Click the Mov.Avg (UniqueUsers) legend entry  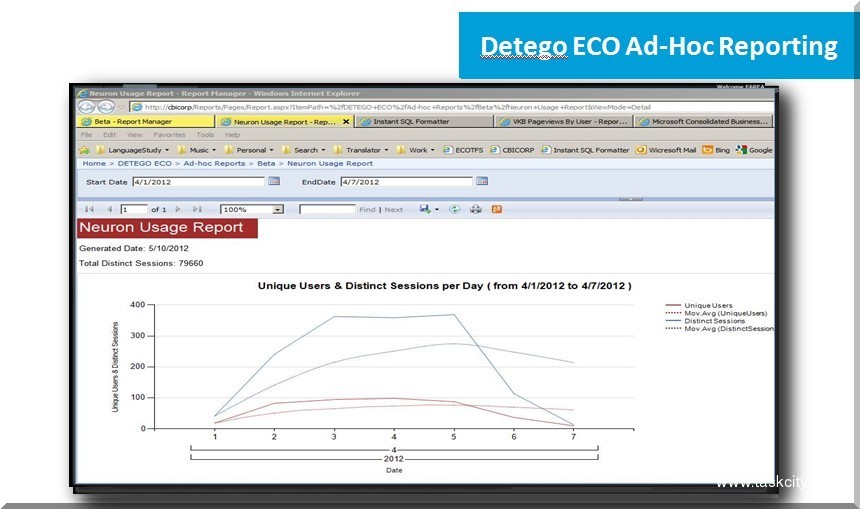click(716, 313)
